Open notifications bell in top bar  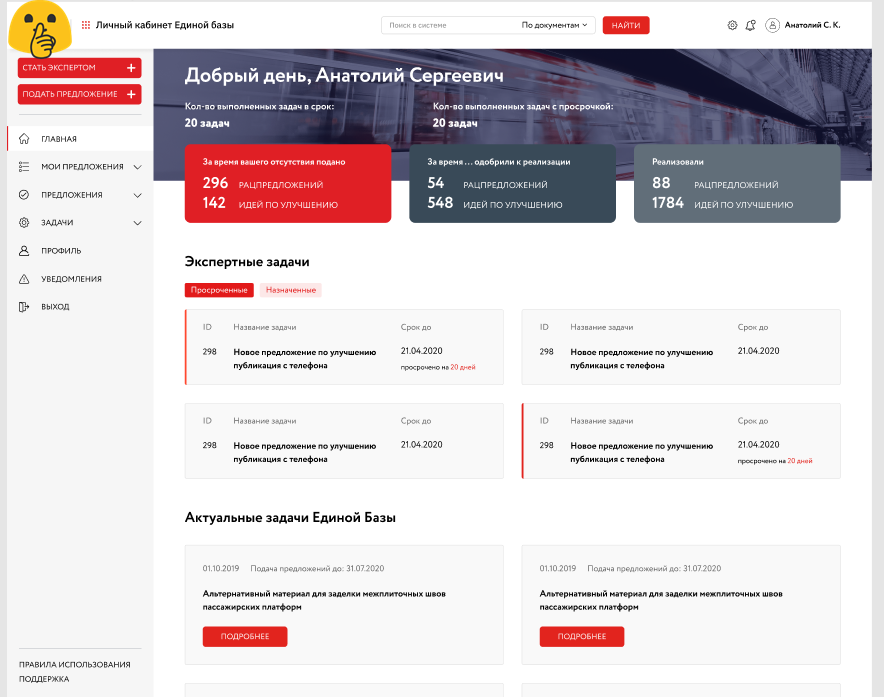coord(750,25)
